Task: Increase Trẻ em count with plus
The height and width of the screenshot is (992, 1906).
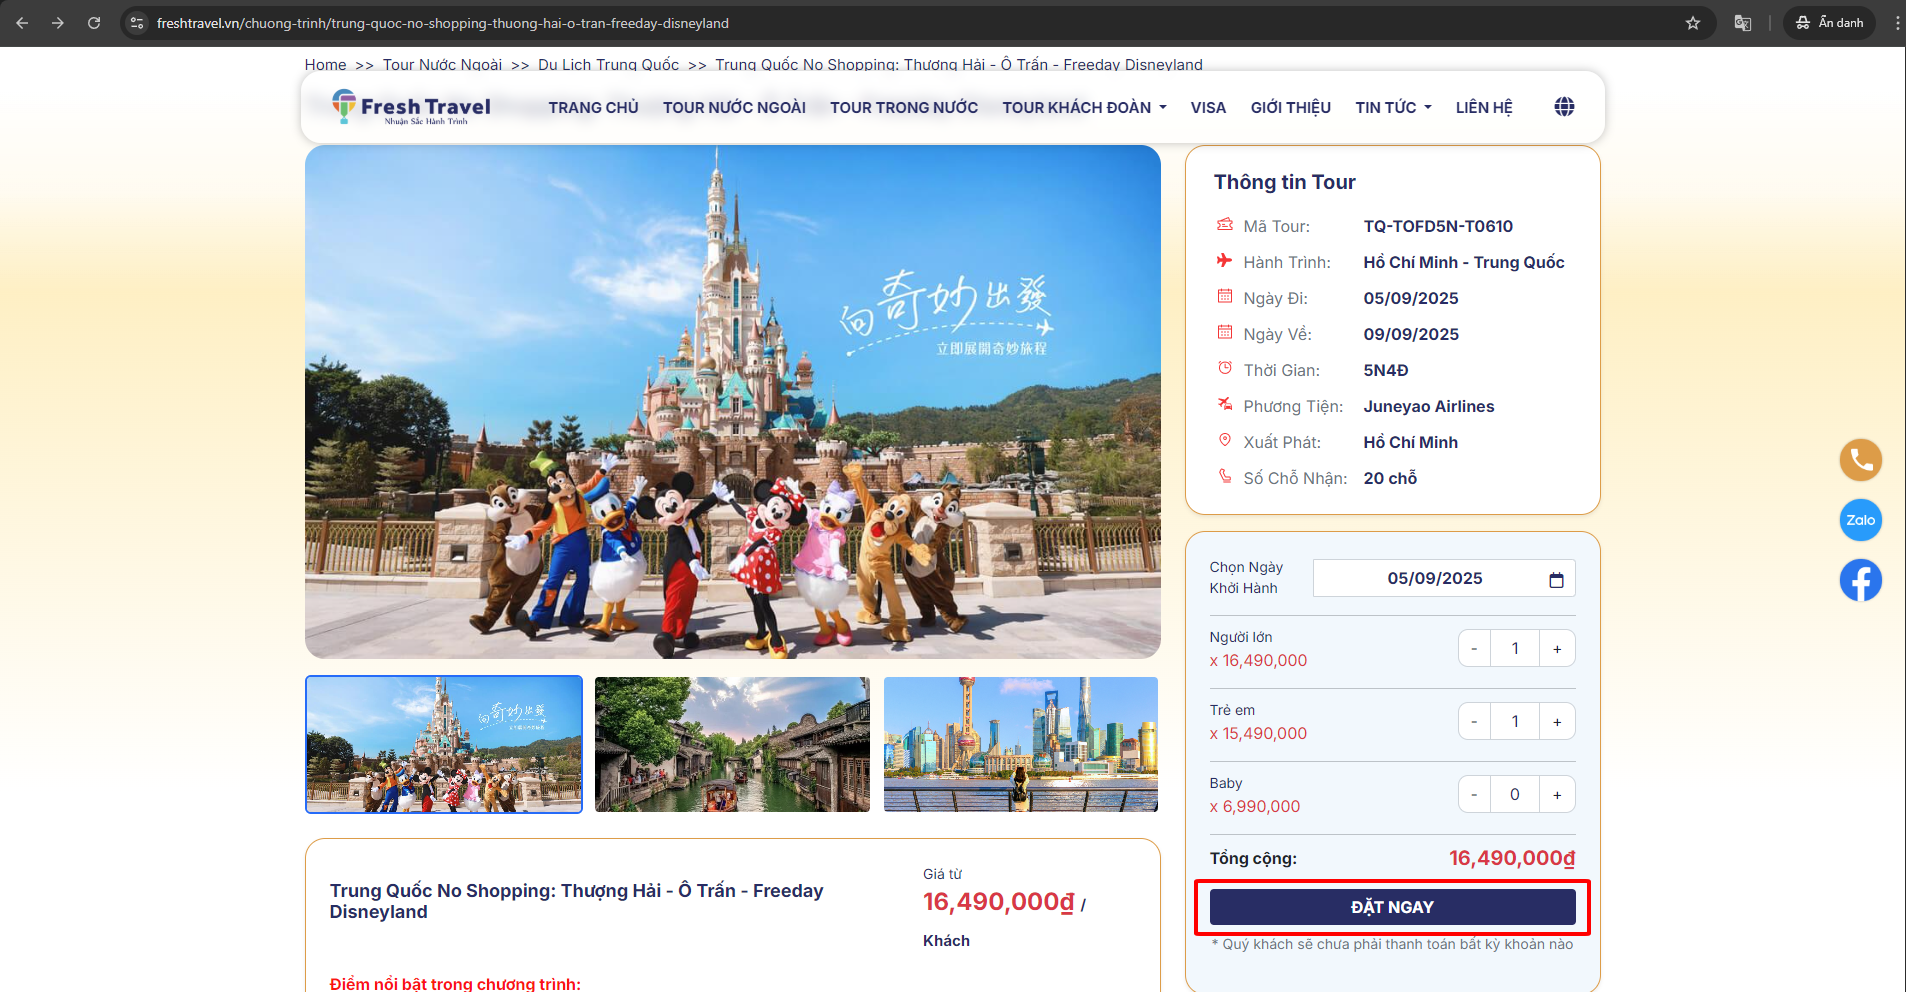Action: click(x=1557, y=721)
